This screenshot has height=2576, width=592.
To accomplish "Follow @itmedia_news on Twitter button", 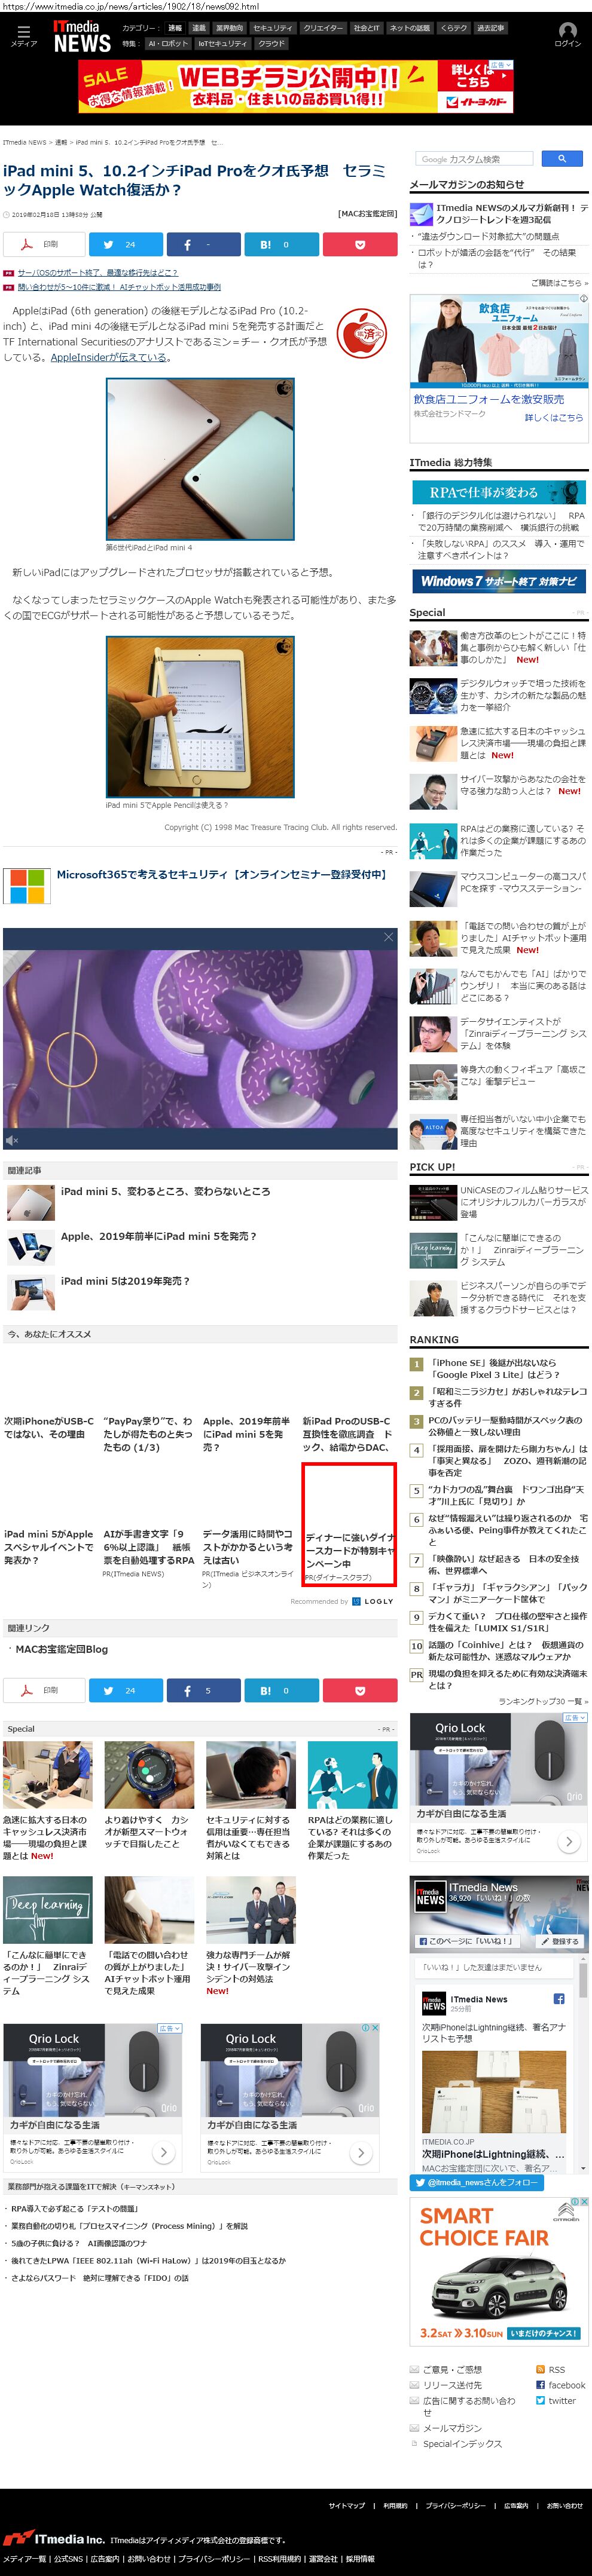I will pyautogui.click(x=476, y=2182).
